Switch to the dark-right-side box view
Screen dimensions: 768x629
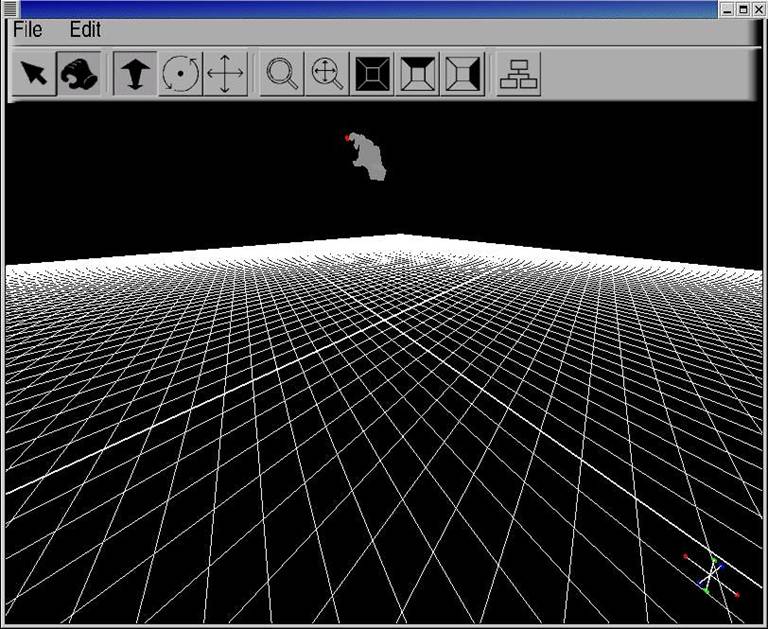(x=462, y=73)
